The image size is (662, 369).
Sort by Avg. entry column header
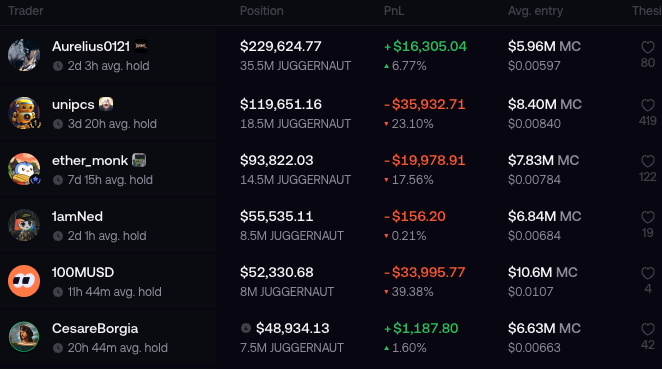(x=535, y=11)
